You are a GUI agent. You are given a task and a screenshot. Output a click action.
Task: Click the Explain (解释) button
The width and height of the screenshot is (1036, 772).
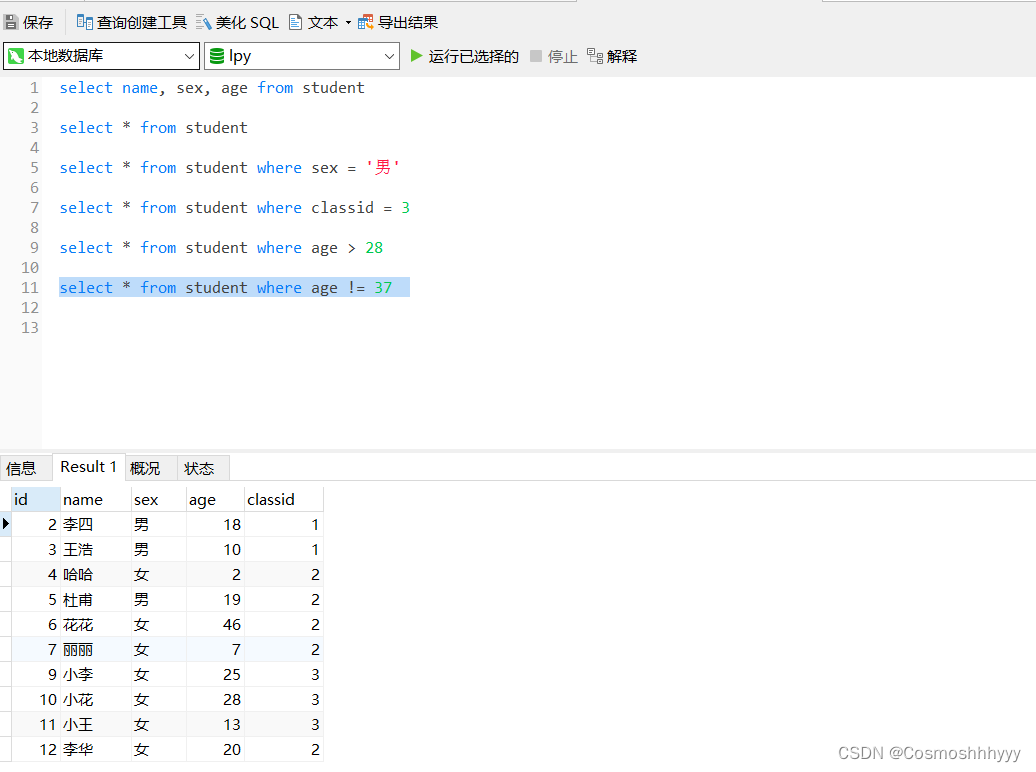pyautogui.click(x=612, y=56)
